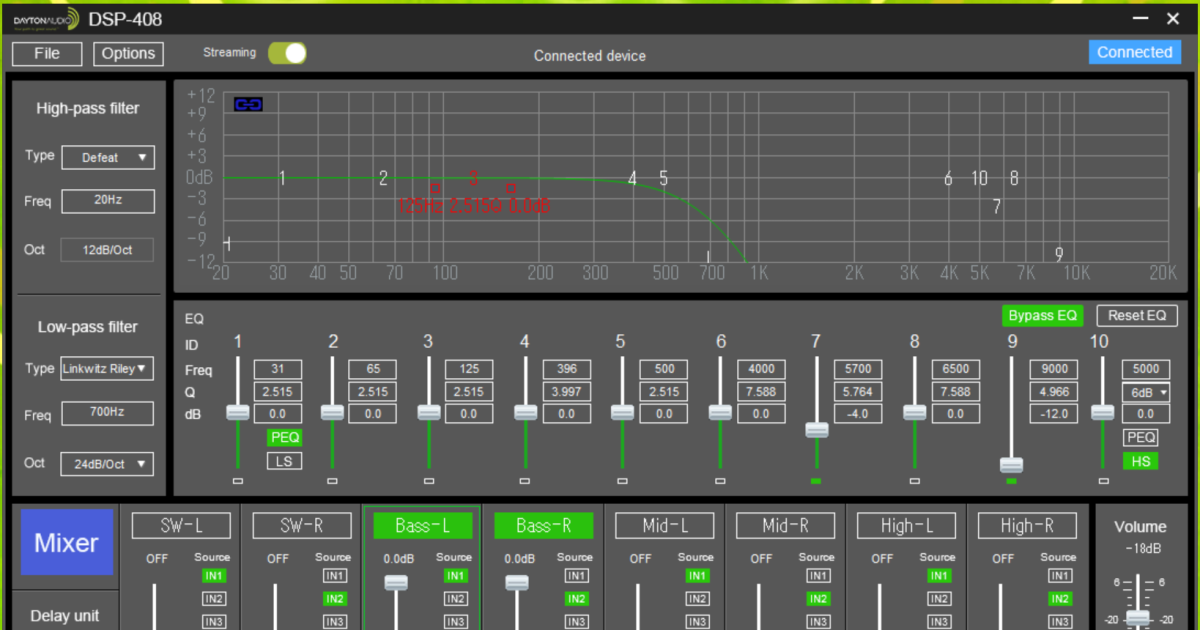
Task: Click the Reset EQ button
Action: pos(1137,315)
